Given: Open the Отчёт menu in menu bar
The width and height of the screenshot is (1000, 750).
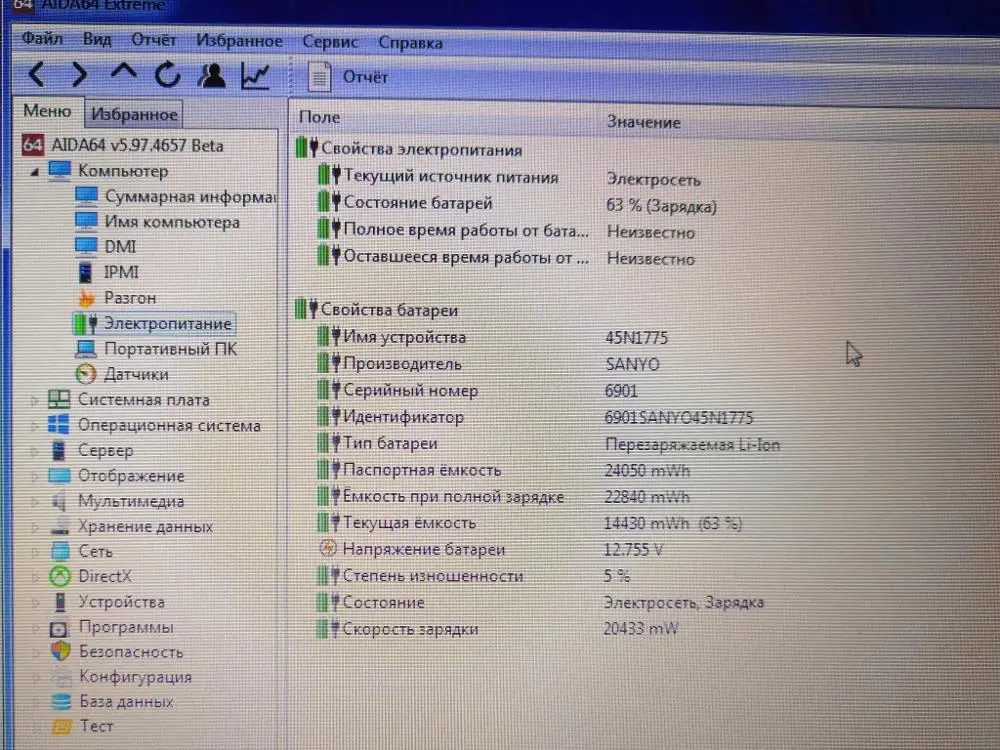Looking at the screenshot, I should tap(154, 40).
